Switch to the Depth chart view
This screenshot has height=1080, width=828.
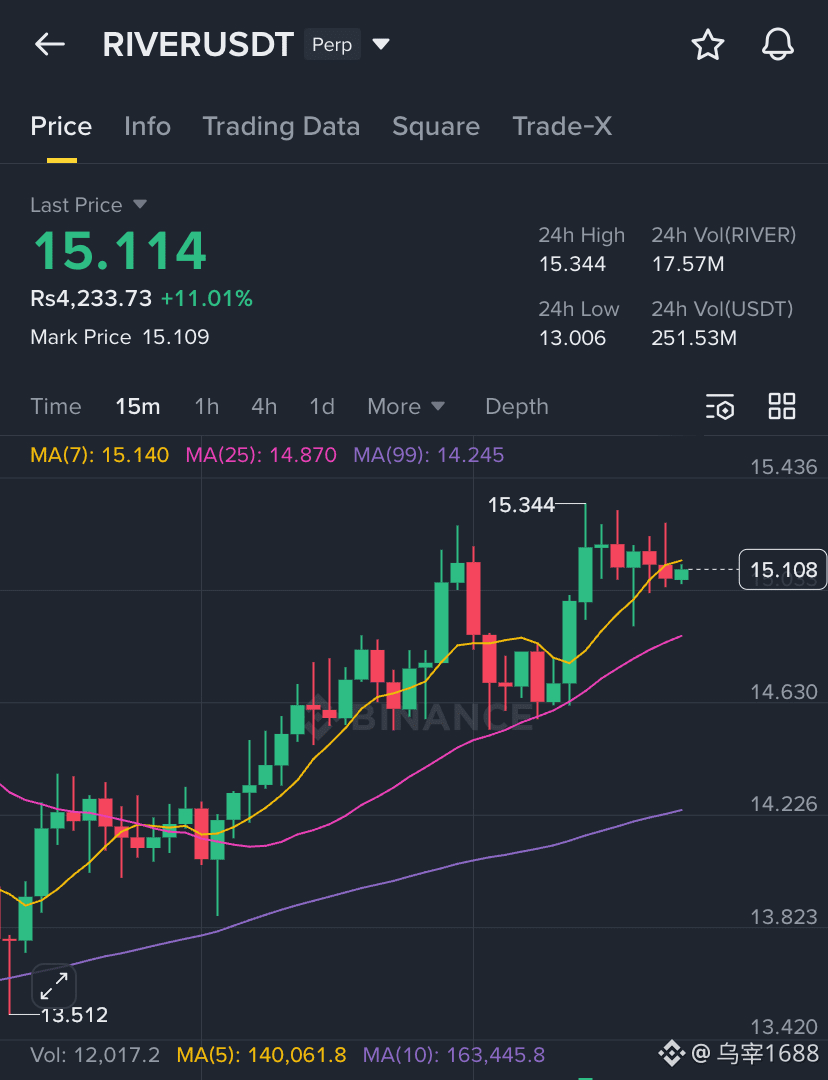[x=517, y=406]
